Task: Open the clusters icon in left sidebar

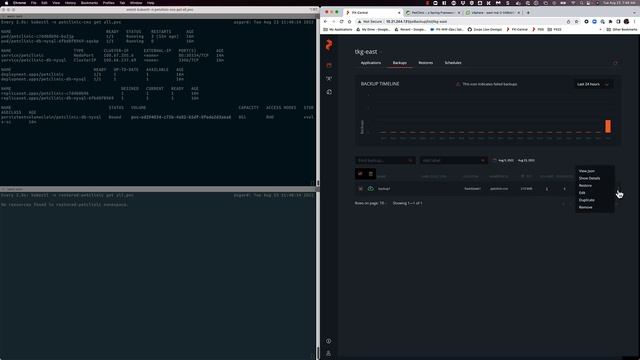Action: tap(329, 78)
